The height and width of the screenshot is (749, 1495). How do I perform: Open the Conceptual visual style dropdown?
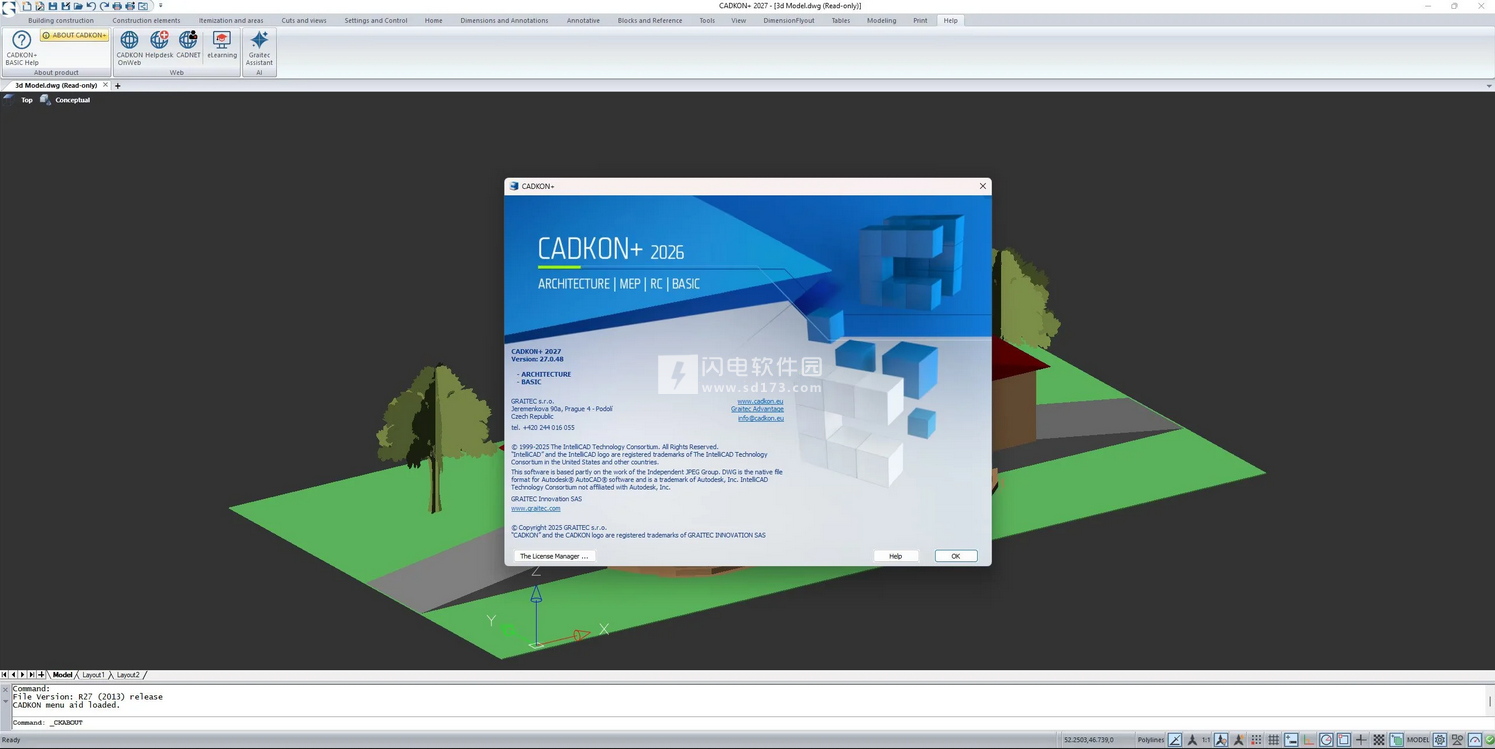pos(72,100)
